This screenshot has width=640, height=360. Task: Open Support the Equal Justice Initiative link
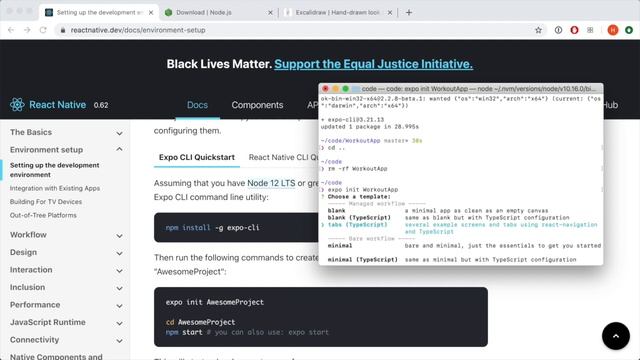[x=373, y=64]
